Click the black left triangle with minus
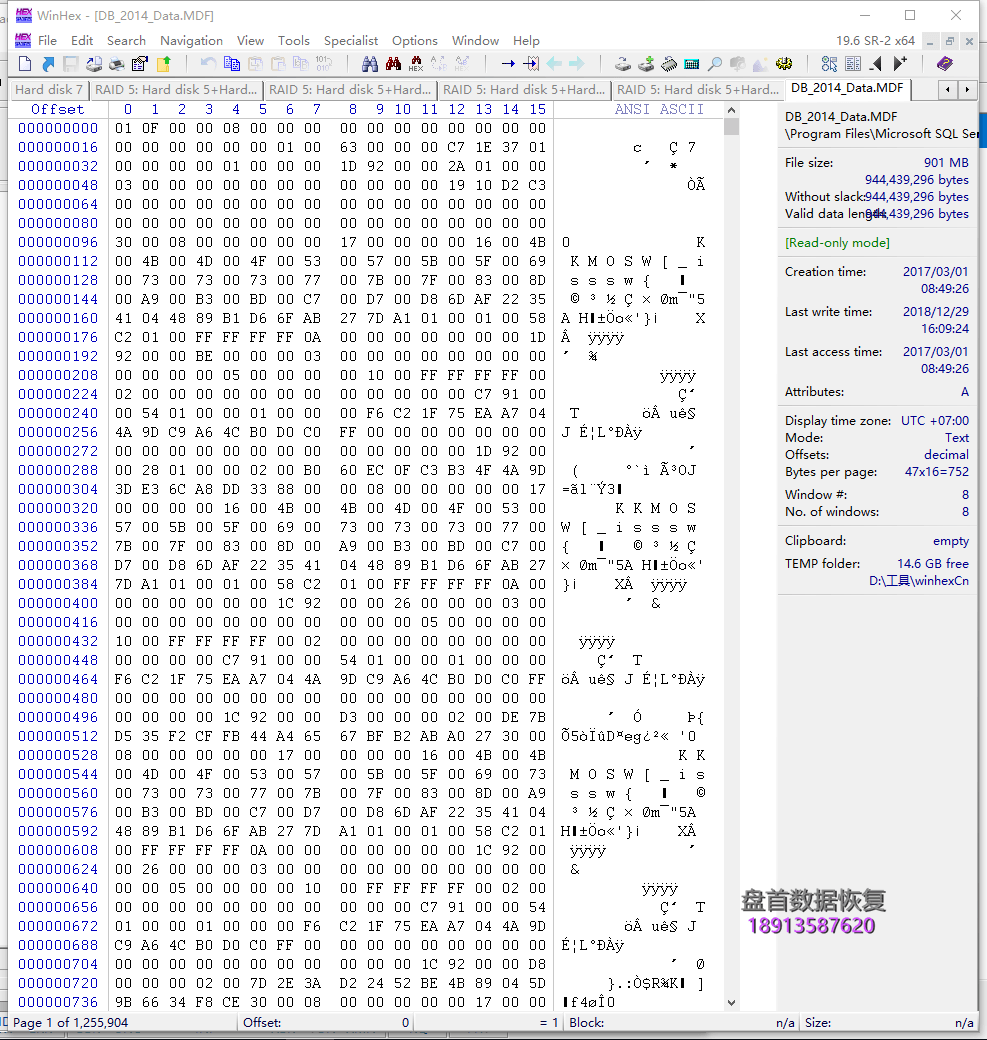The height and width of the screenshot is (1040, 987). (876, 64)
